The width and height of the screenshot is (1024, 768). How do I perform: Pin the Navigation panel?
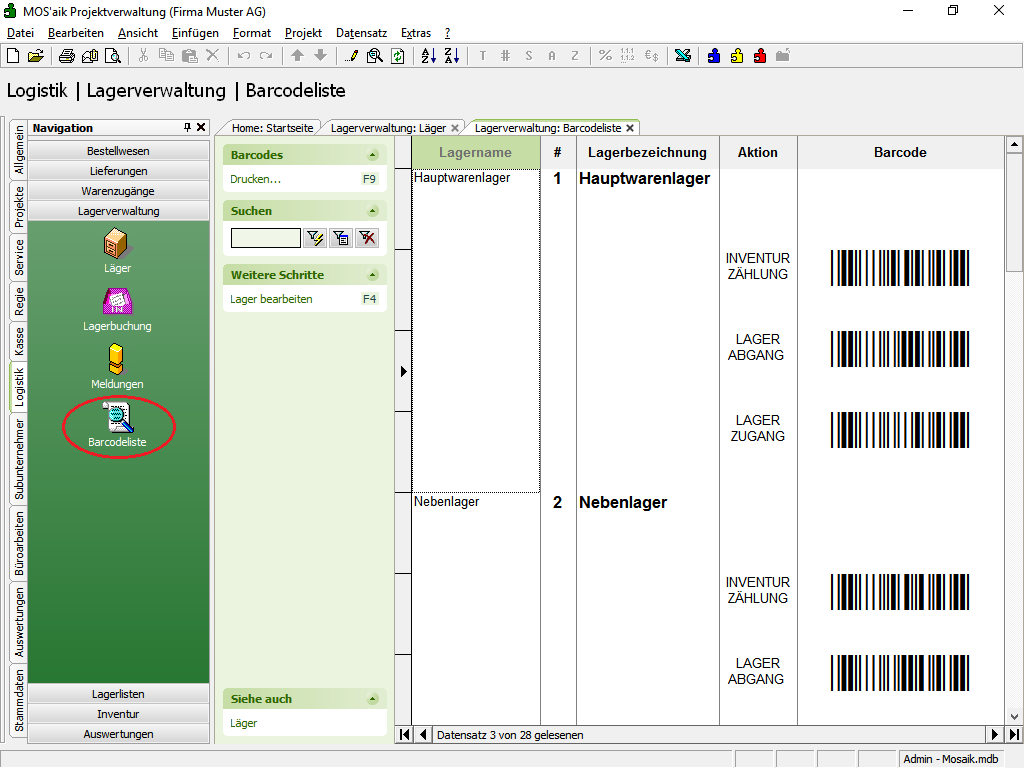click(x=187, y=127)
